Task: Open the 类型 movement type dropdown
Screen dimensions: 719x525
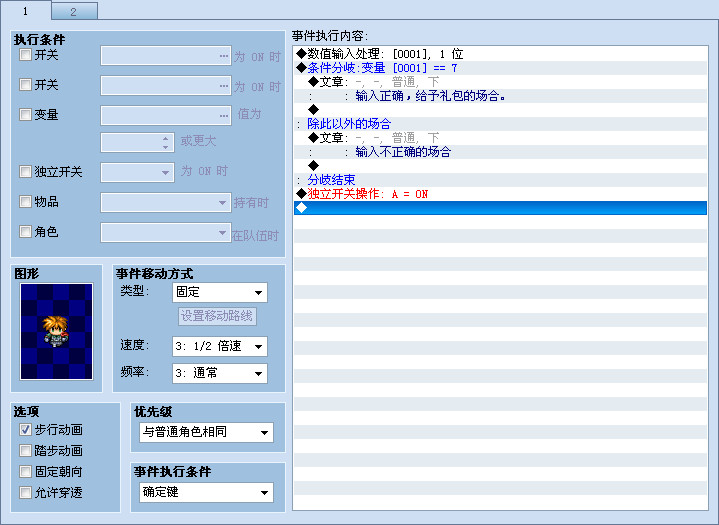Action: click(x=220, y=293)
